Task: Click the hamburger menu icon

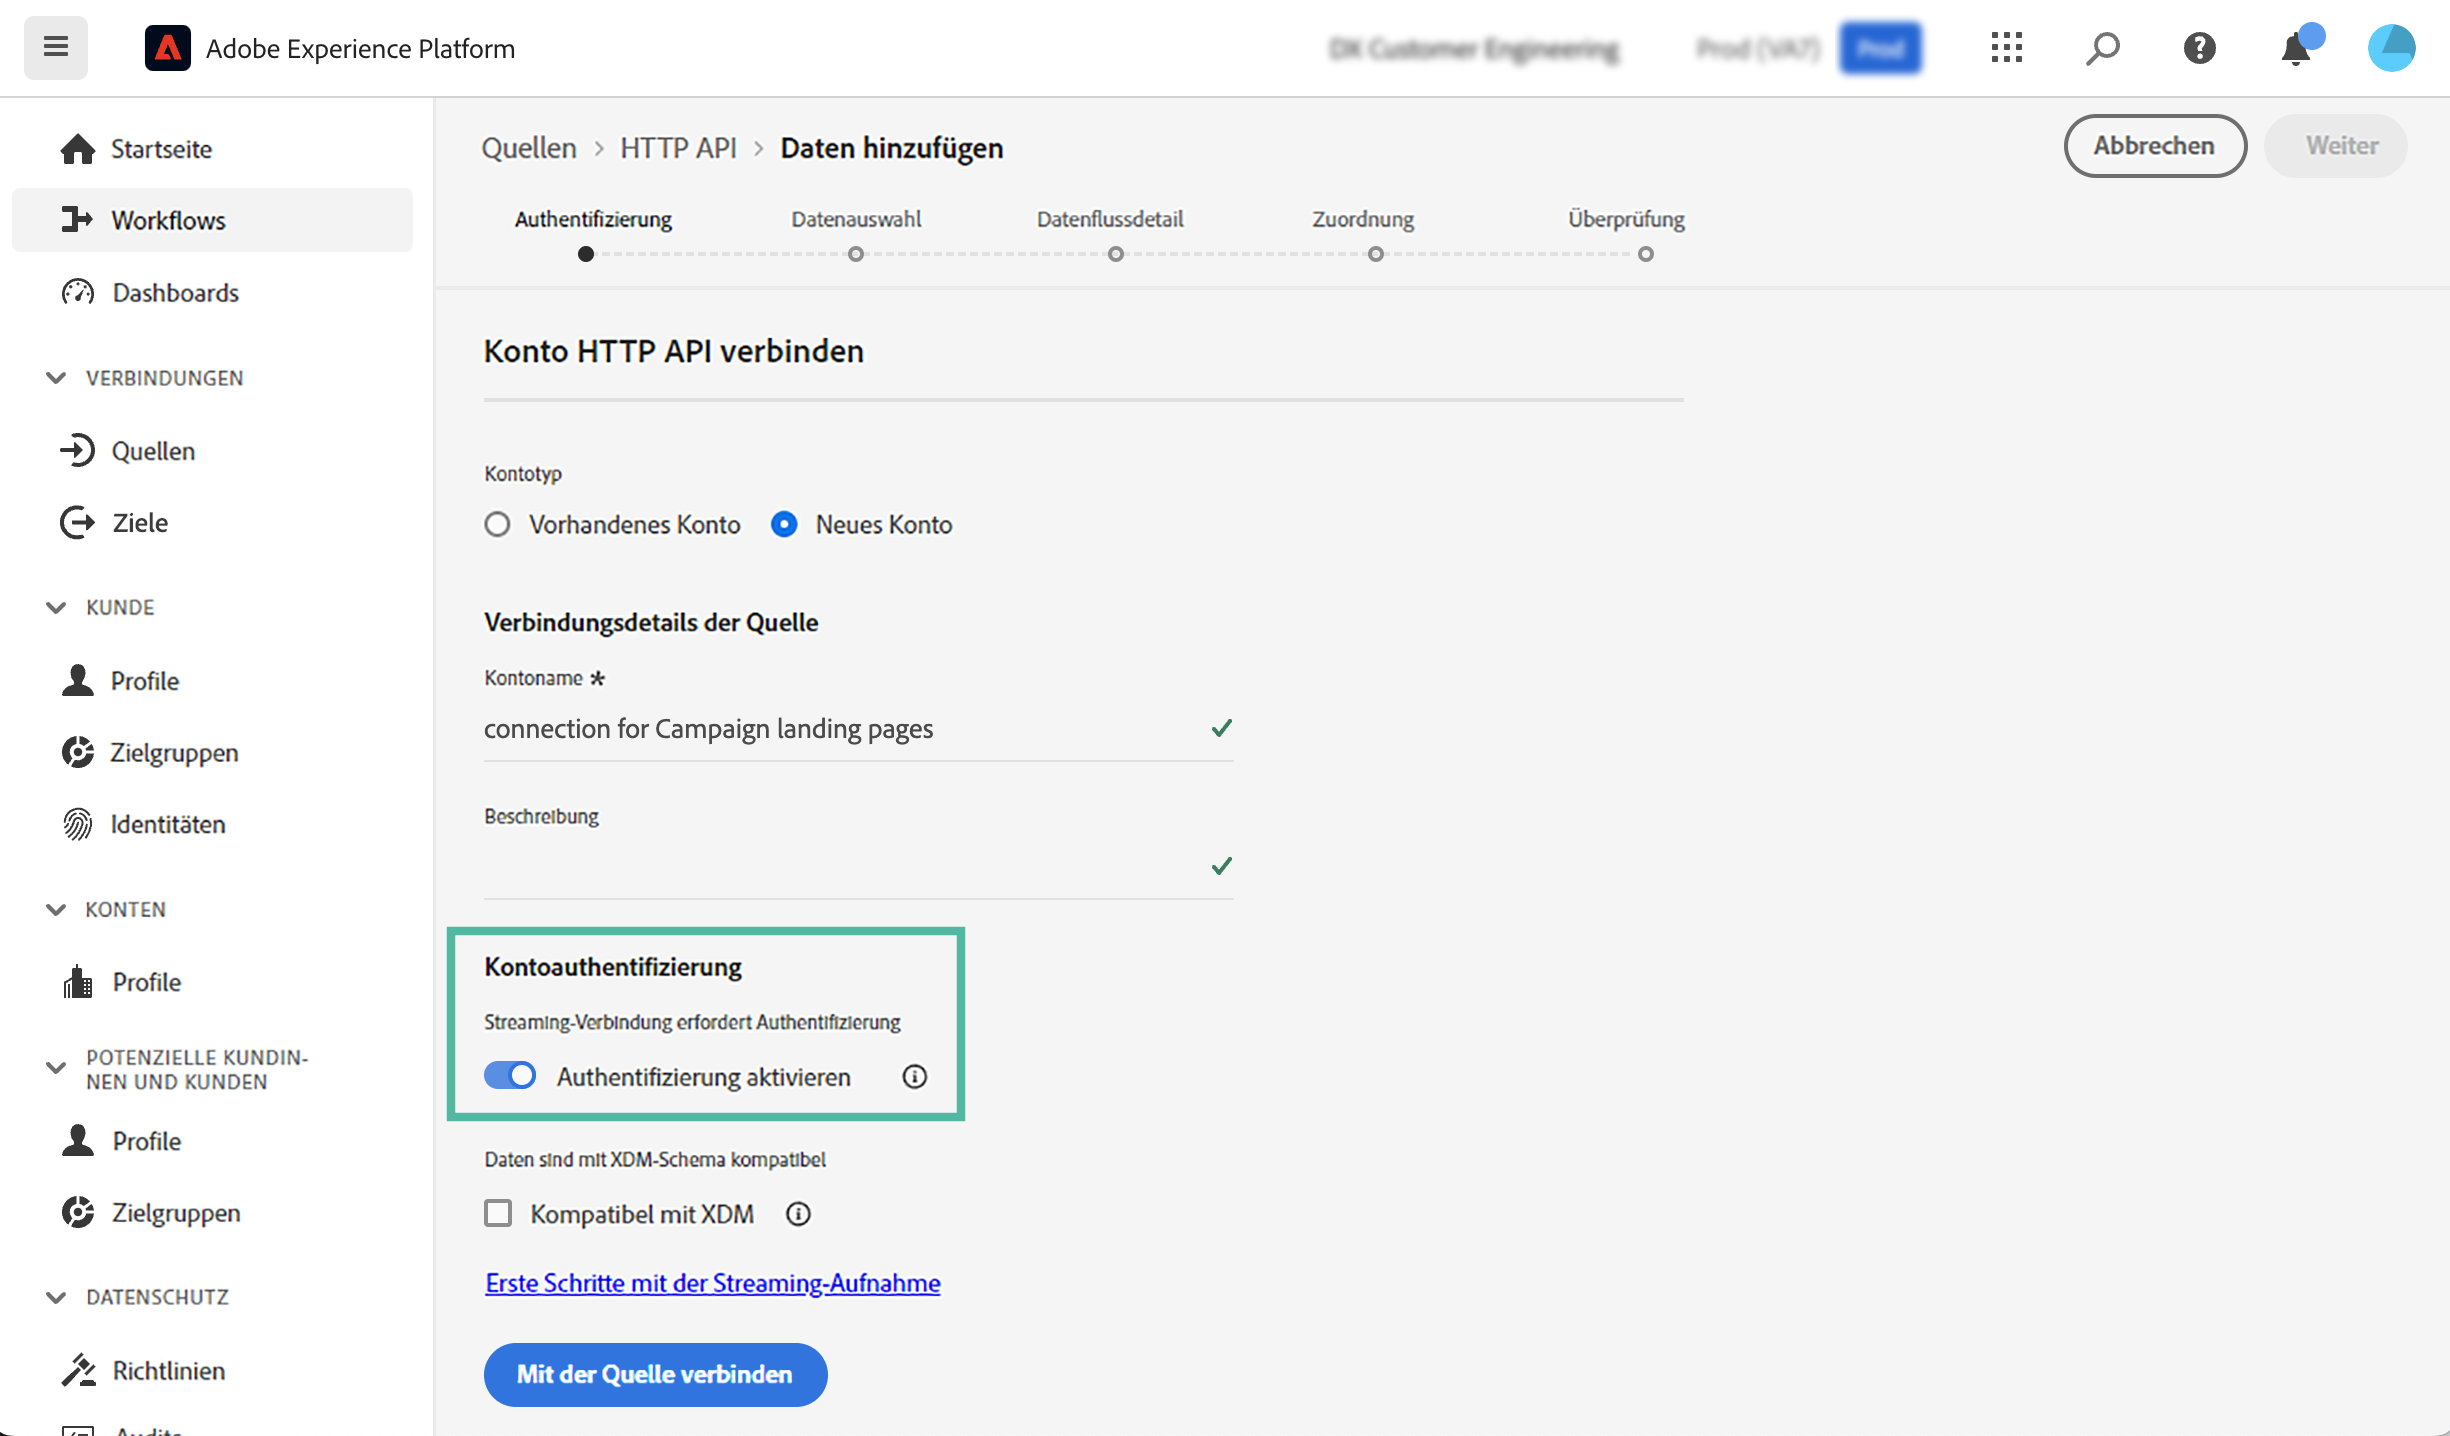Action: 56,47
